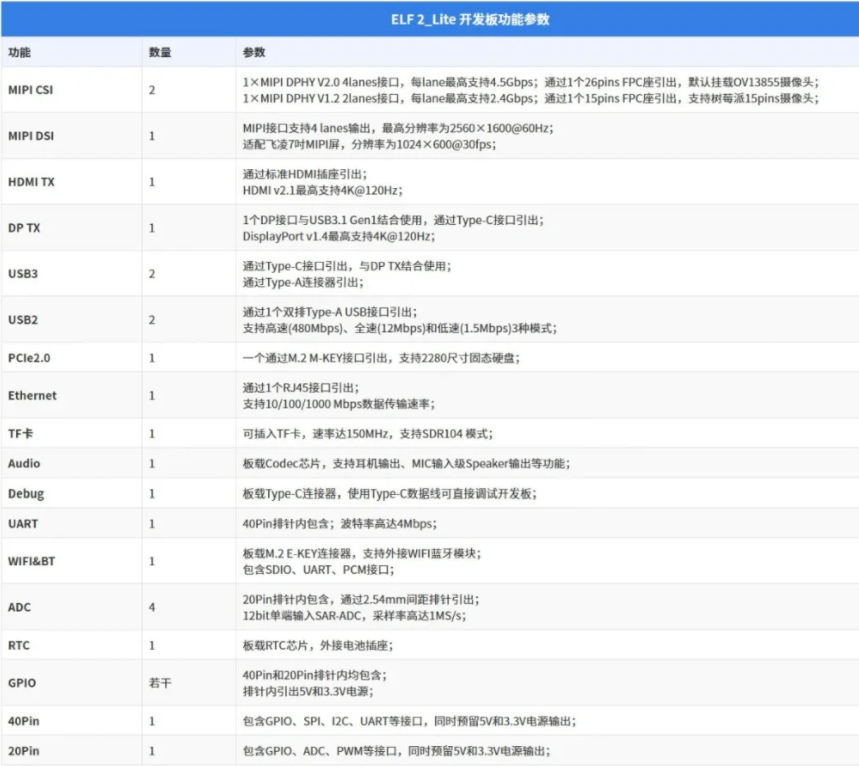Click the Debug row label
Viewport: 859px width, 766px height.
click(26, 494)
